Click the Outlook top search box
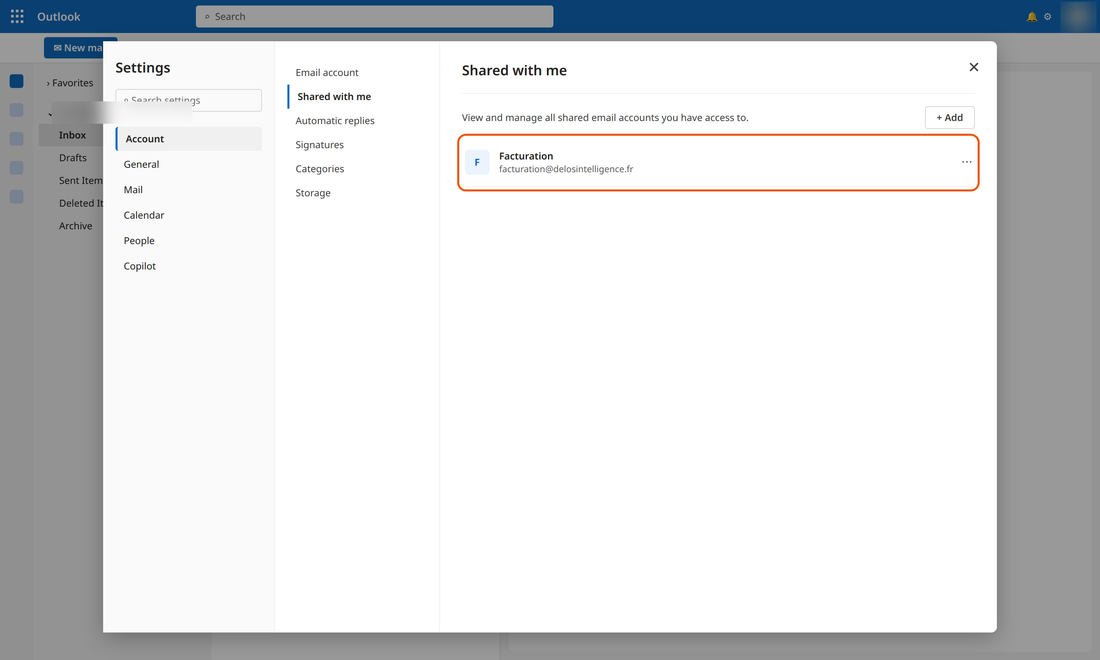This screenshot has height=660, width=1100. click(375, 17)
